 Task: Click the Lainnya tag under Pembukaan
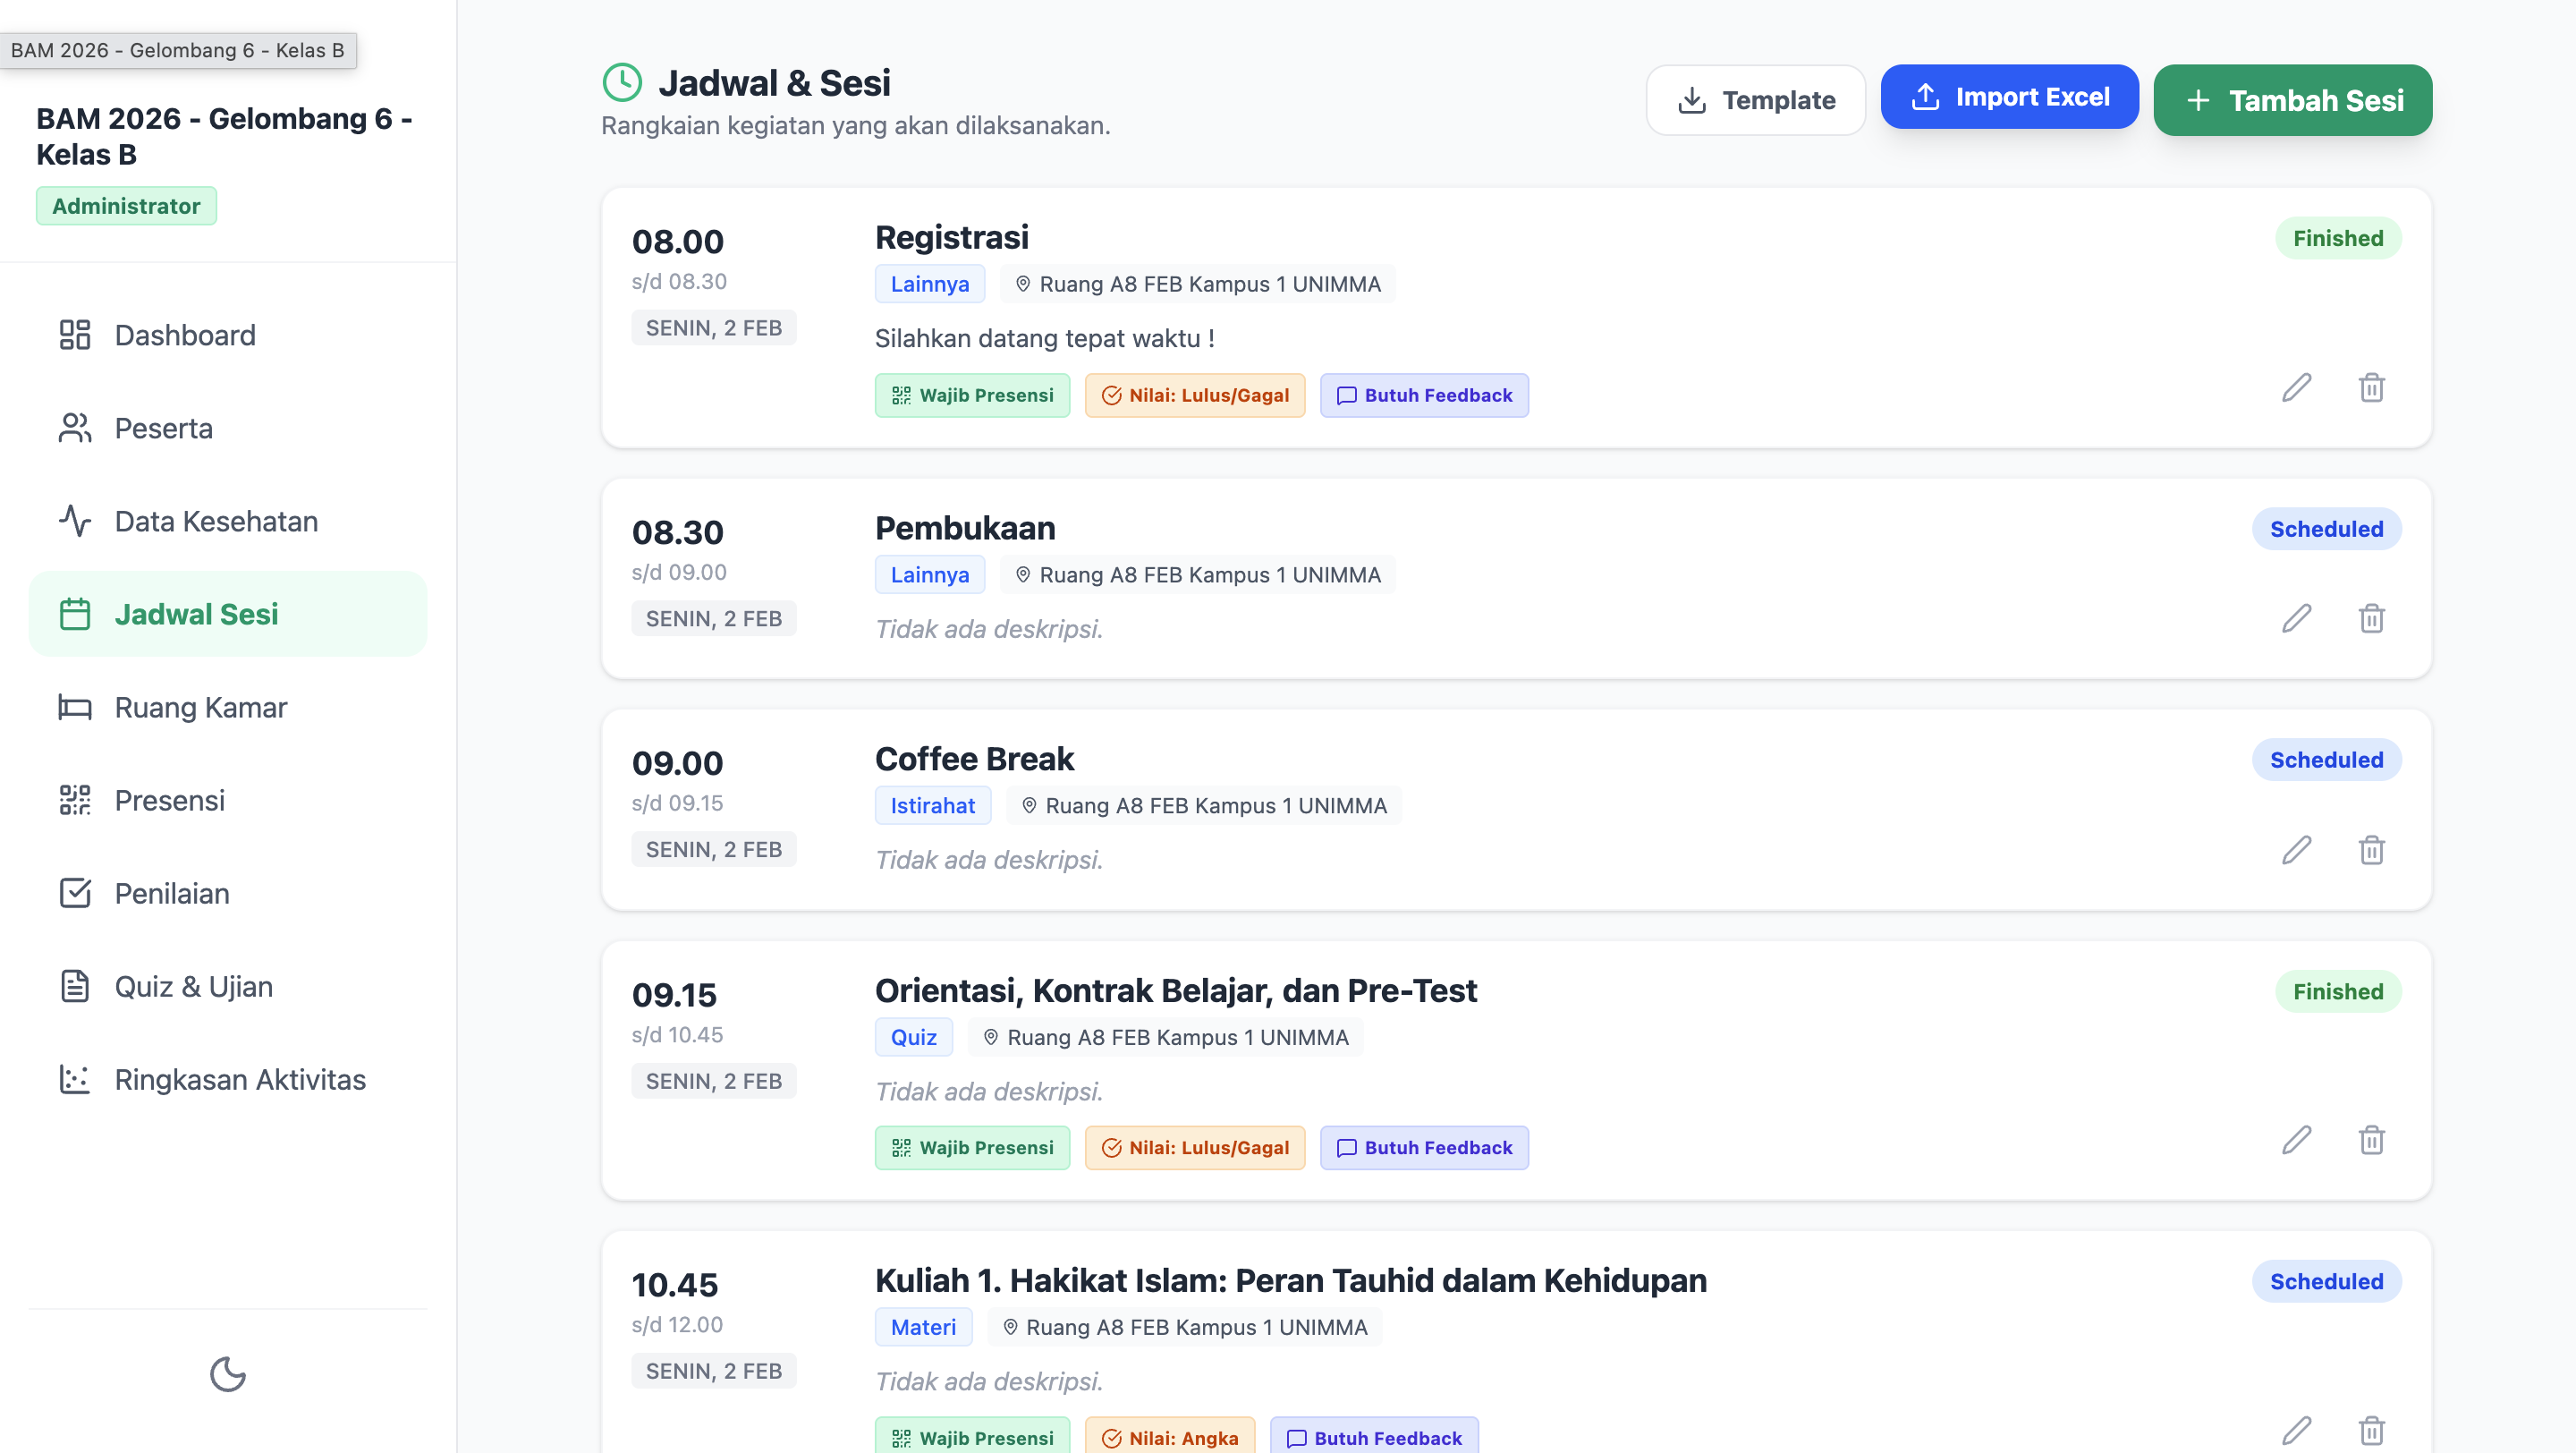pos(930,575)
